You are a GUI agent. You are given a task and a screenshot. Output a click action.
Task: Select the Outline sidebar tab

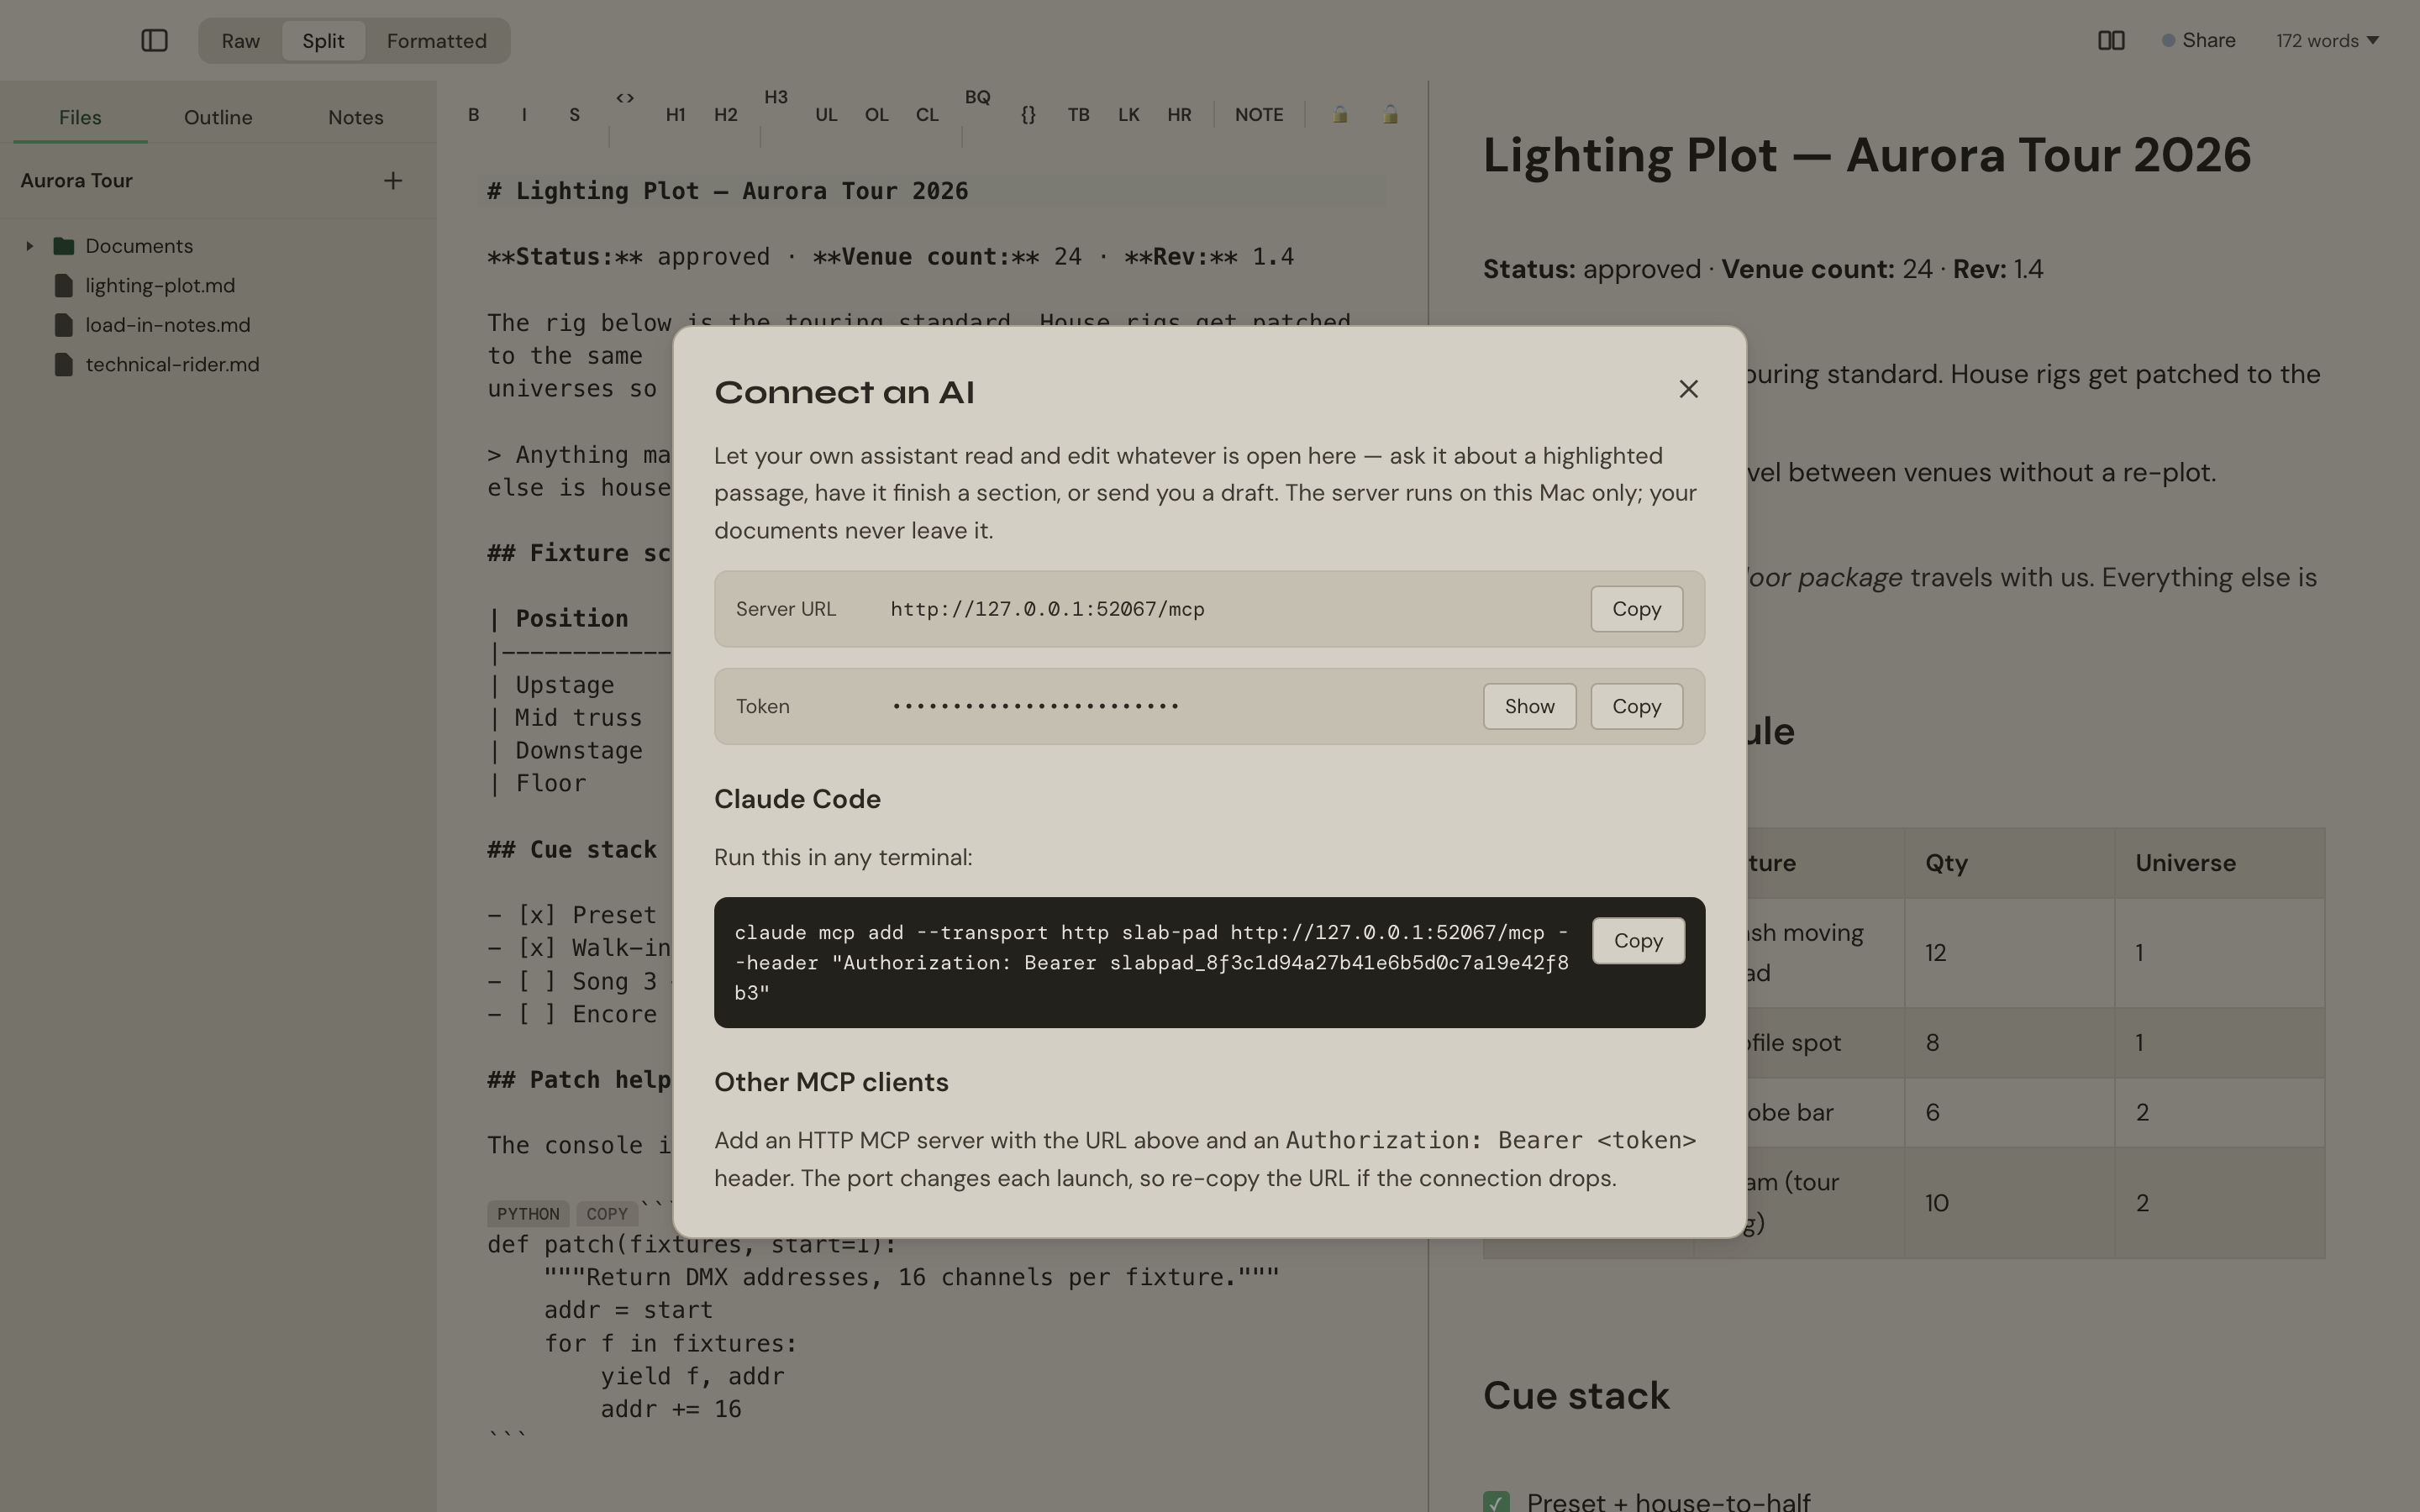[218, 117]
